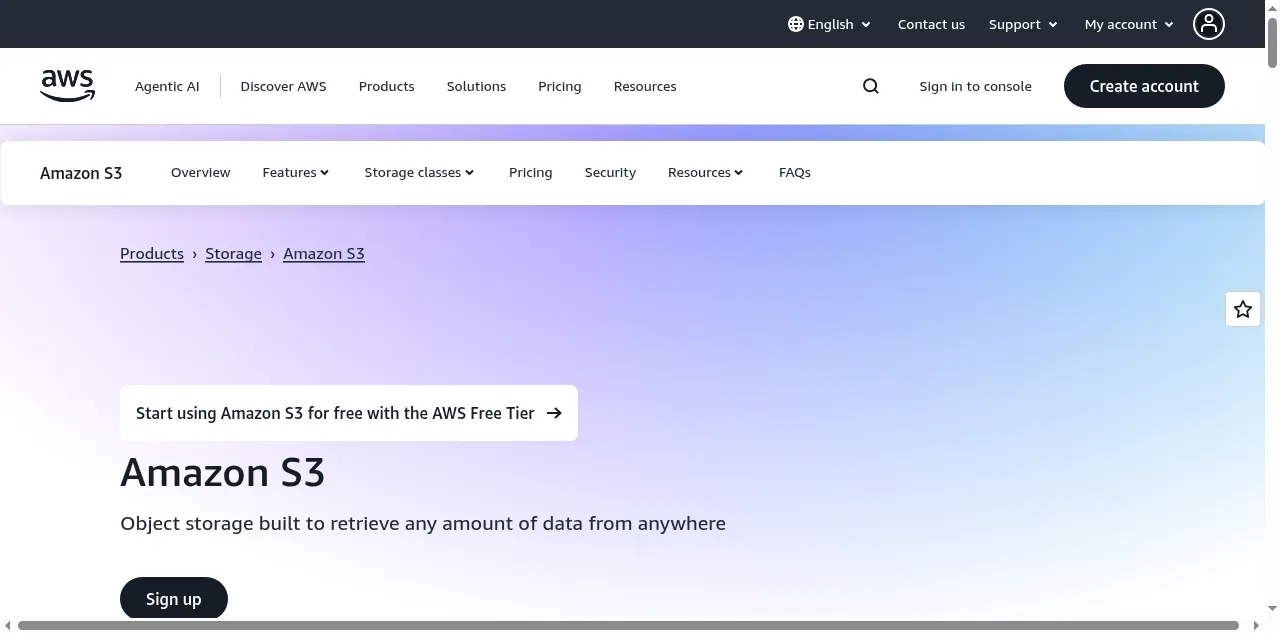Click the Amazon S3 product nav title
This screenshot has width=1280, height=633.
coord(81,173)
